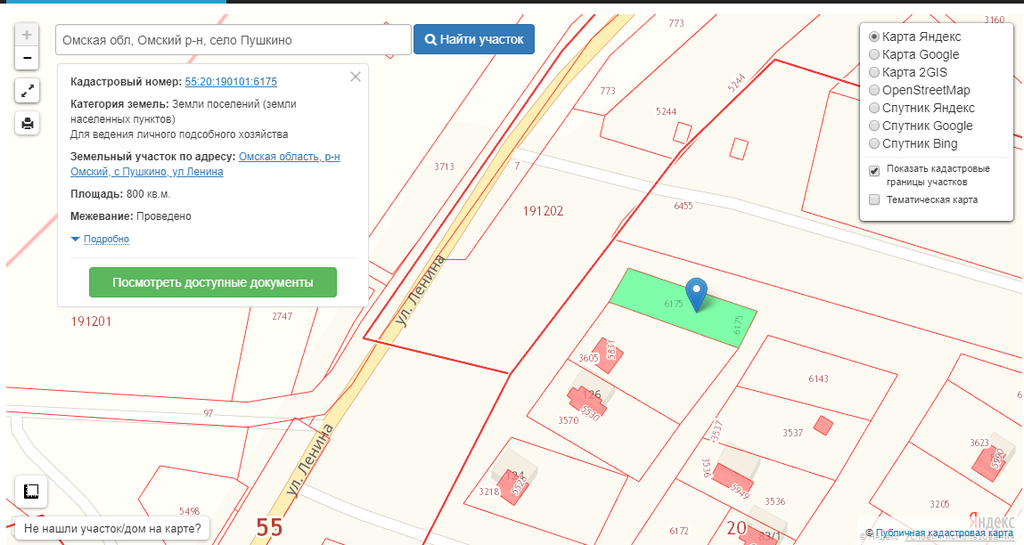
Task: Toggle cadastral parcel boundaries checkbox
Action: (x=874, y=171)
